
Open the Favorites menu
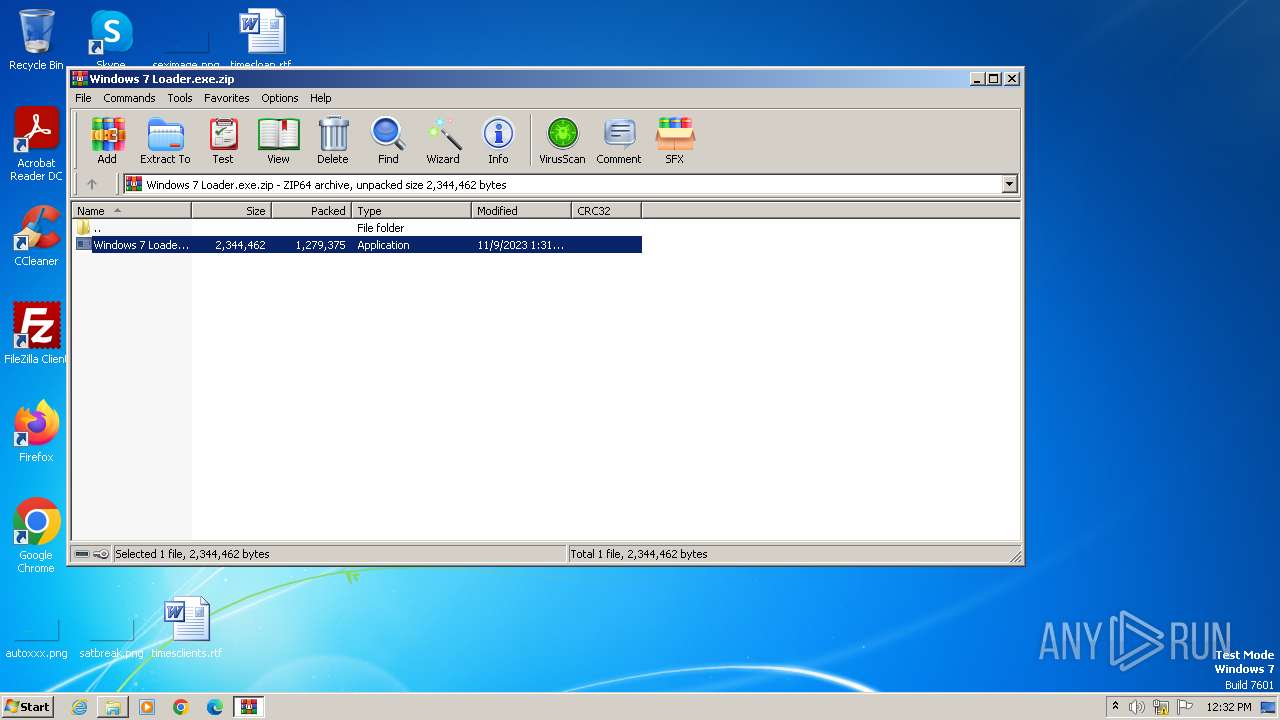(x=227, y=98)
